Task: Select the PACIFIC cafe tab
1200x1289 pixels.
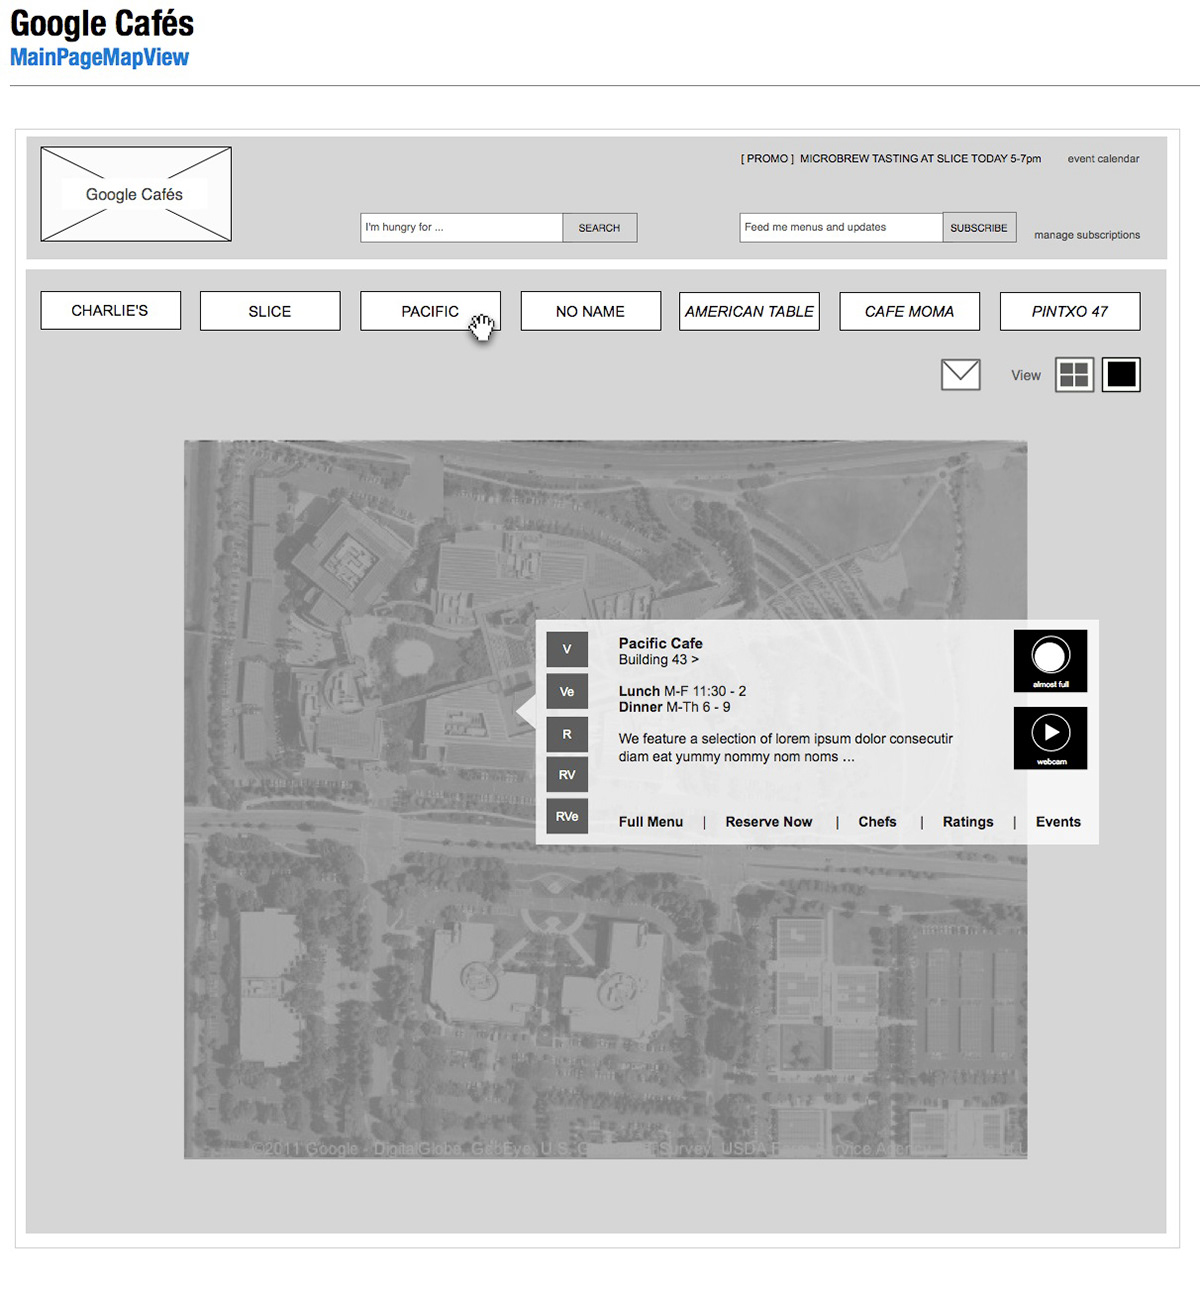Action: click(x=430, y=311)
